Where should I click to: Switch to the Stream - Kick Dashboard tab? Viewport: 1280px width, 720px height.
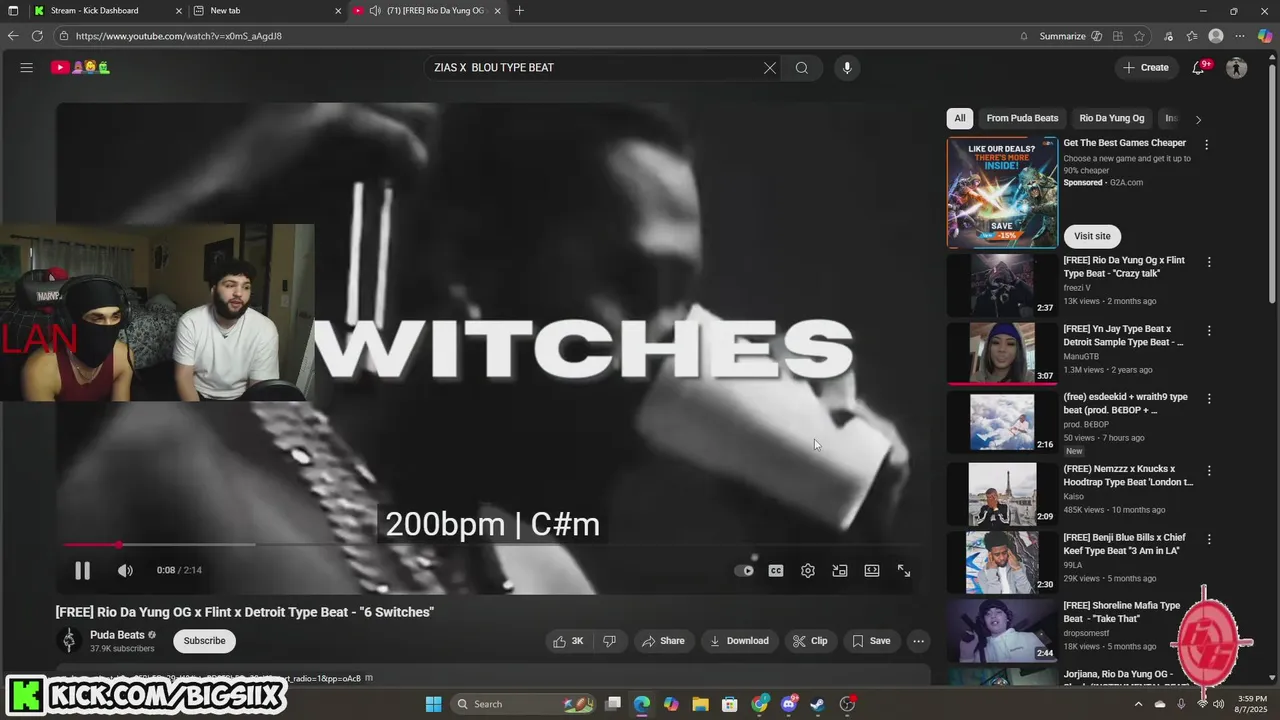tap(108, 11)
